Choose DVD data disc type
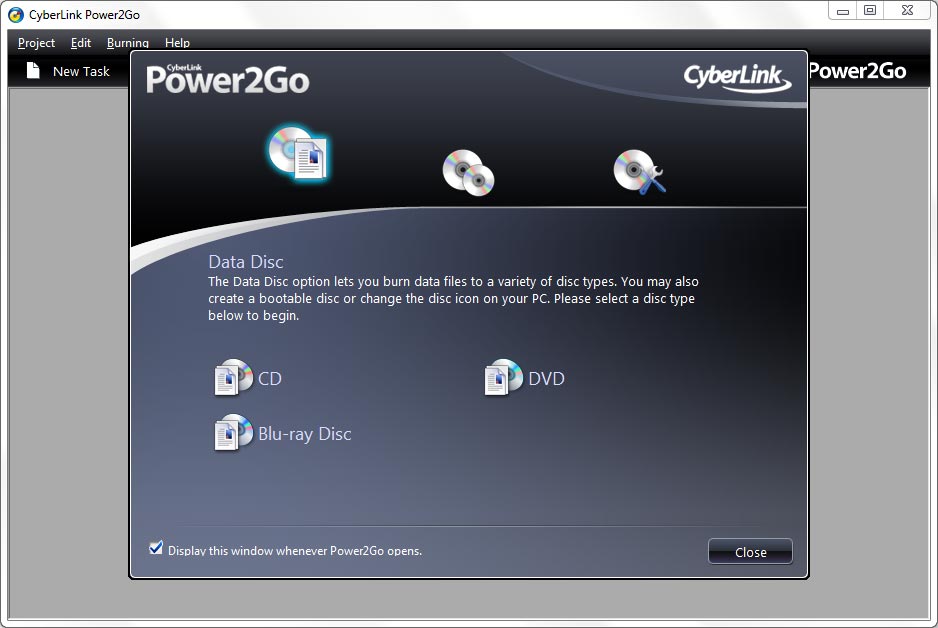 (524, 378)
